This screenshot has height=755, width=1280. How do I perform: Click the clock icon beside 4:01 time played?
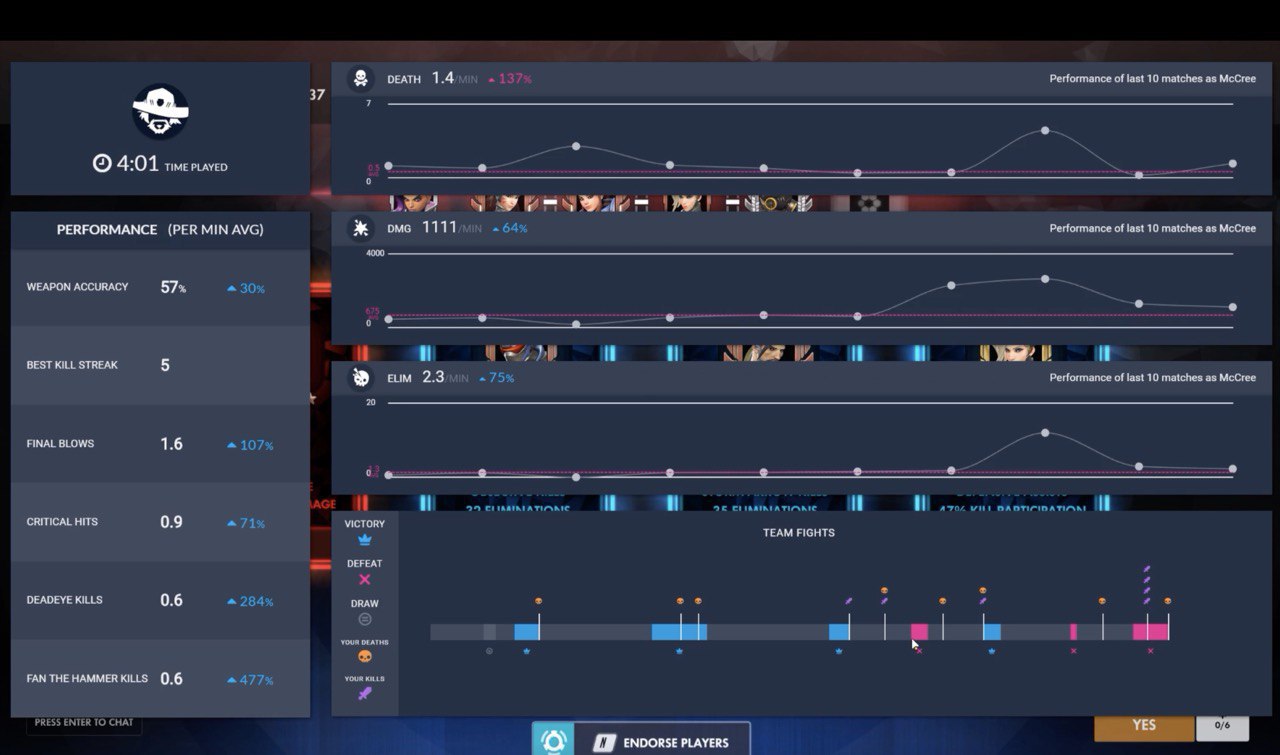[x=102, y=163]
